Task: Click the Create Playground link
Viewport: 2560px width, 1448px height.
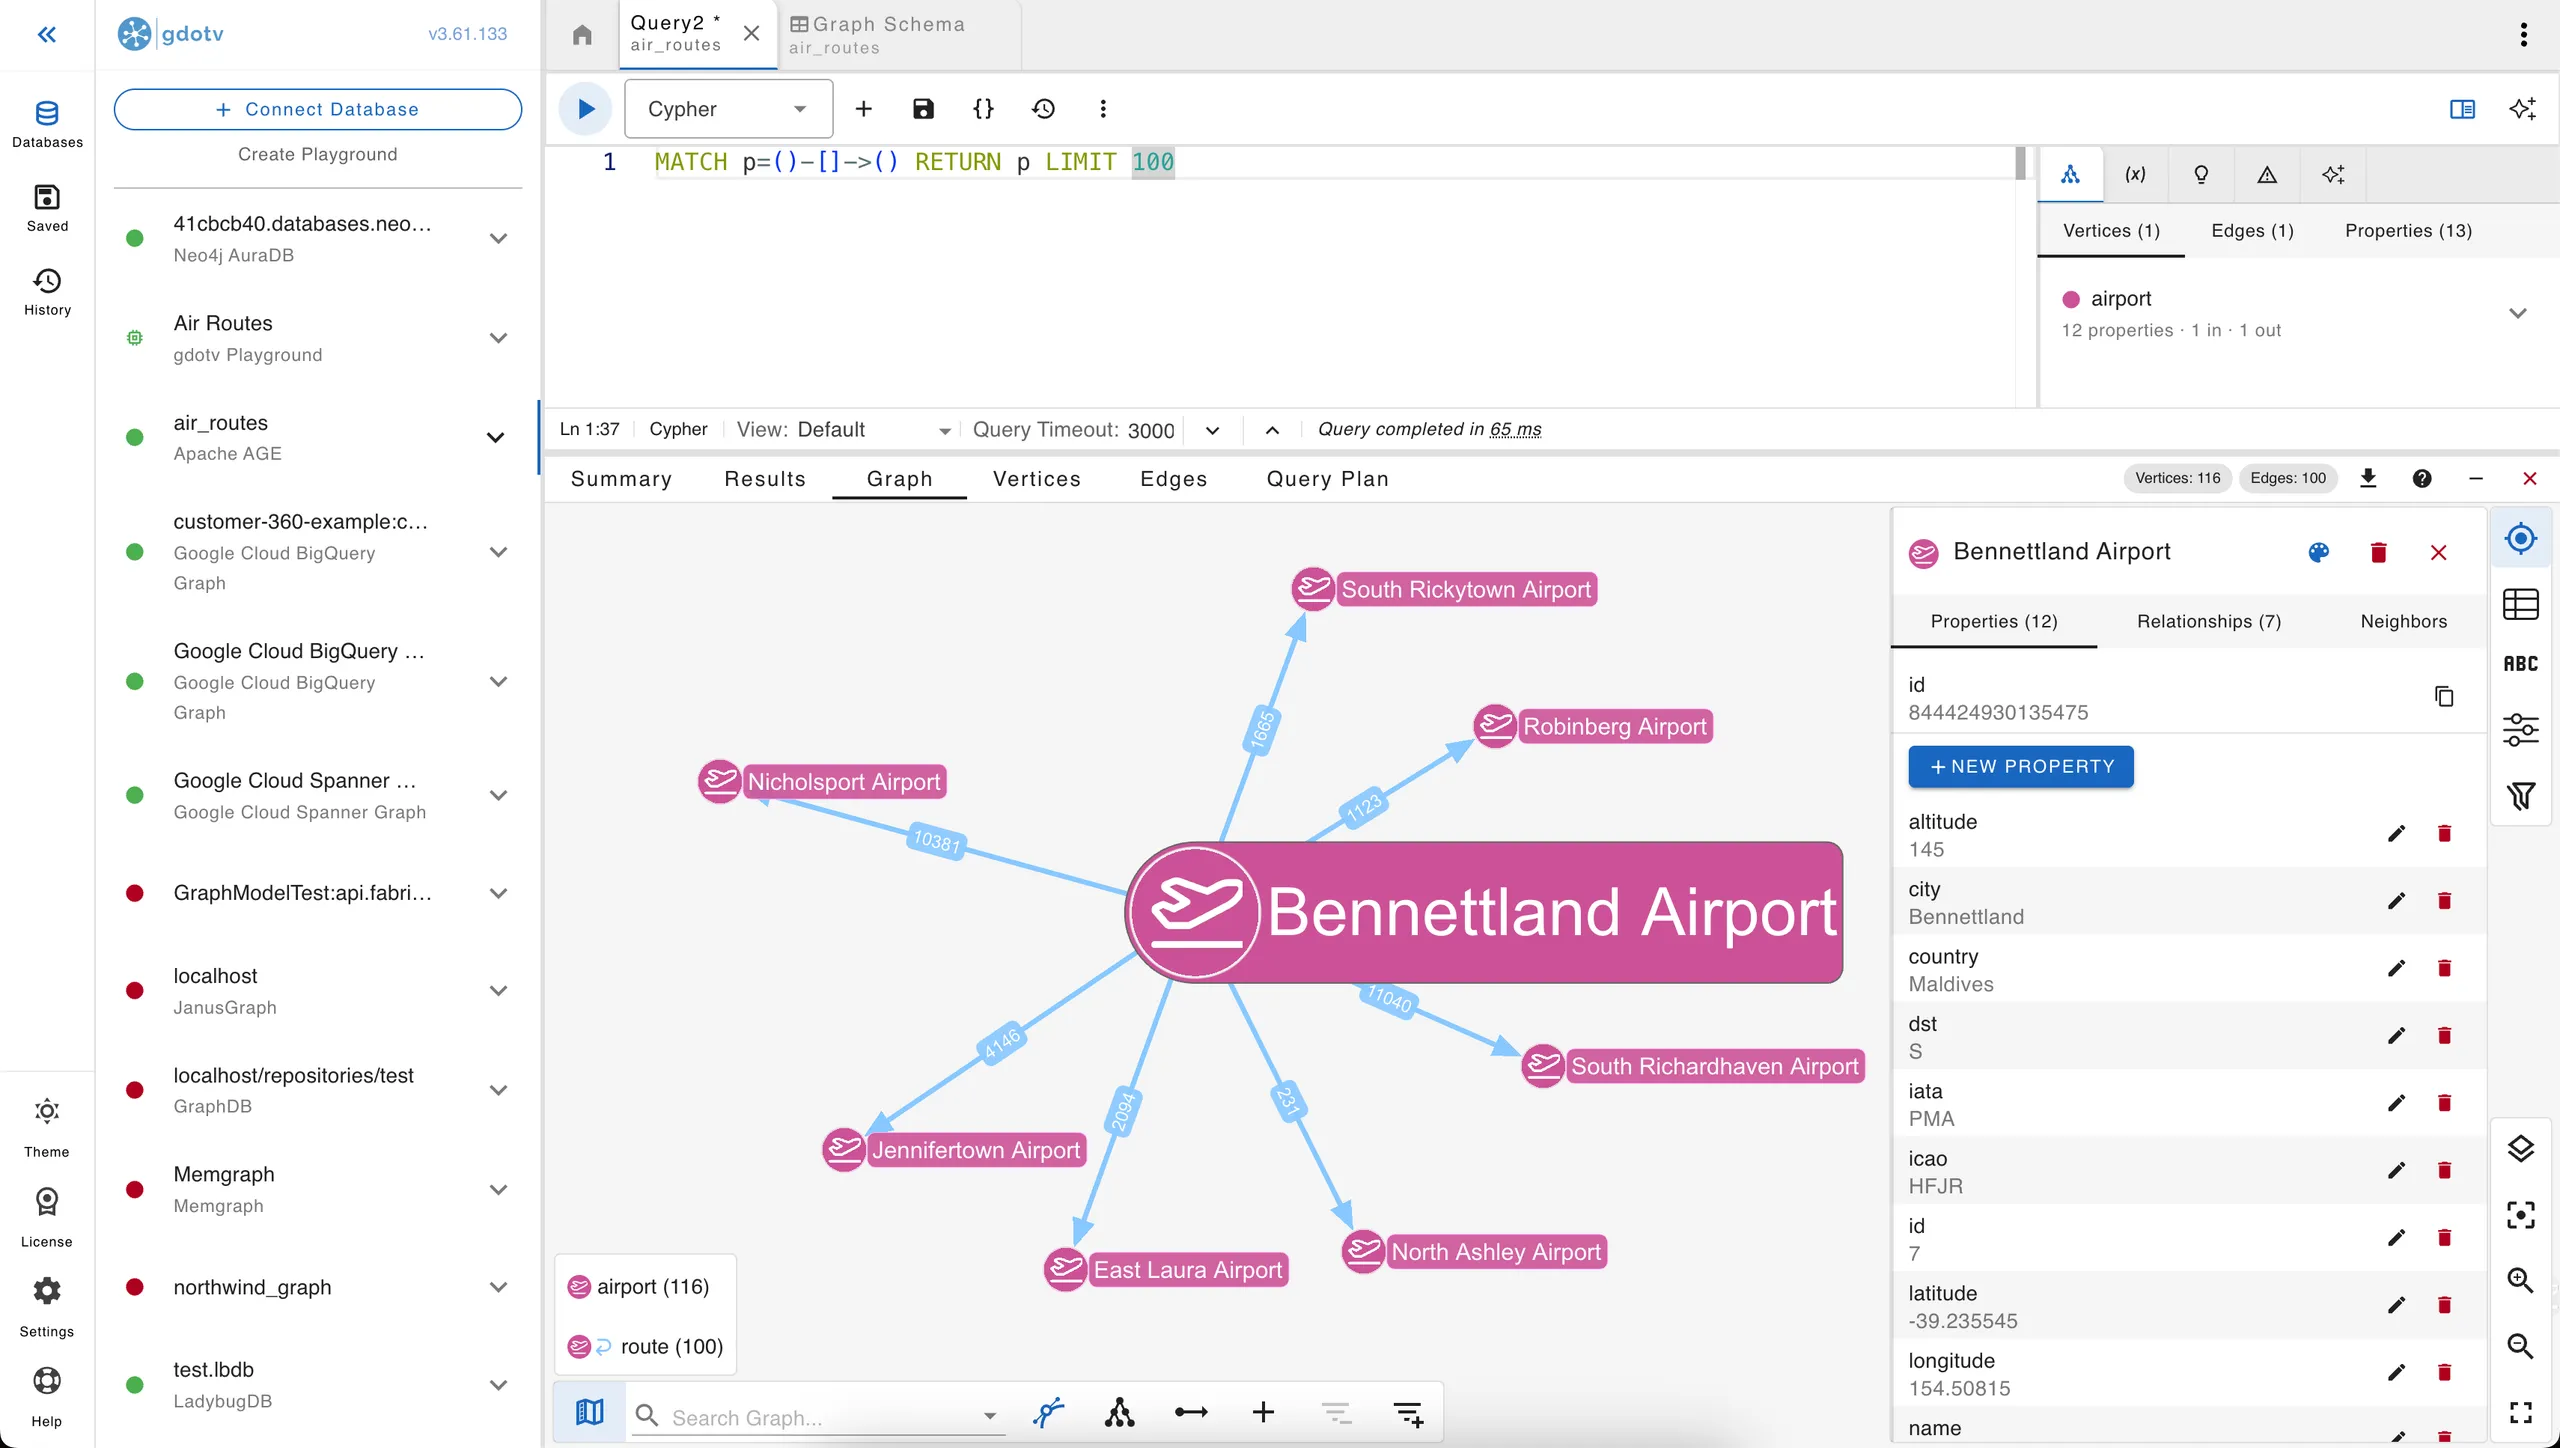Action: point(318,154)
